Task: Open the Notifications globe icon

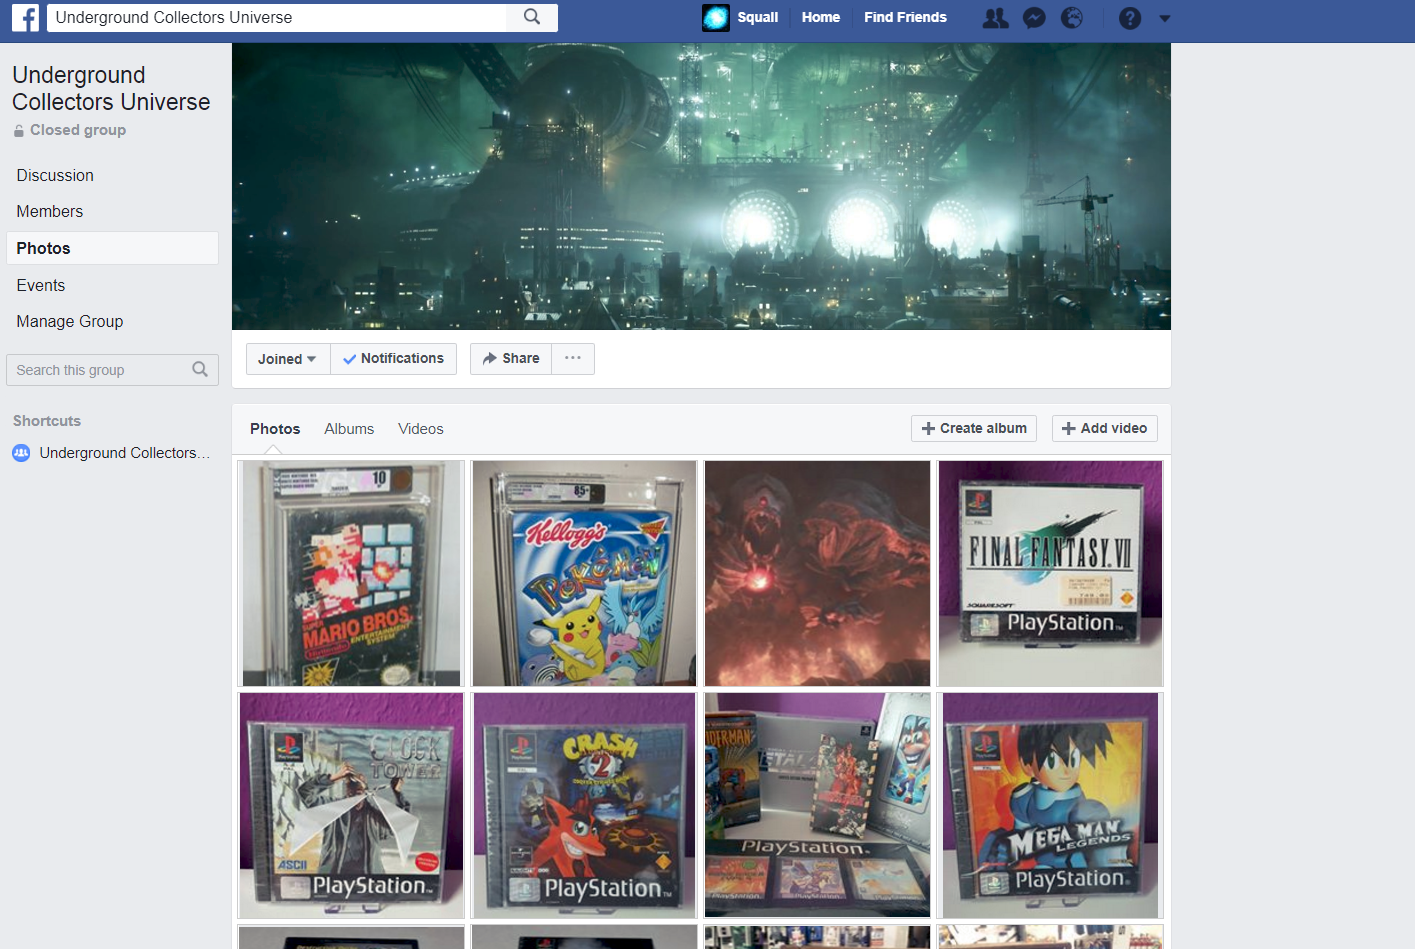Action: [x=1072, y=18]
